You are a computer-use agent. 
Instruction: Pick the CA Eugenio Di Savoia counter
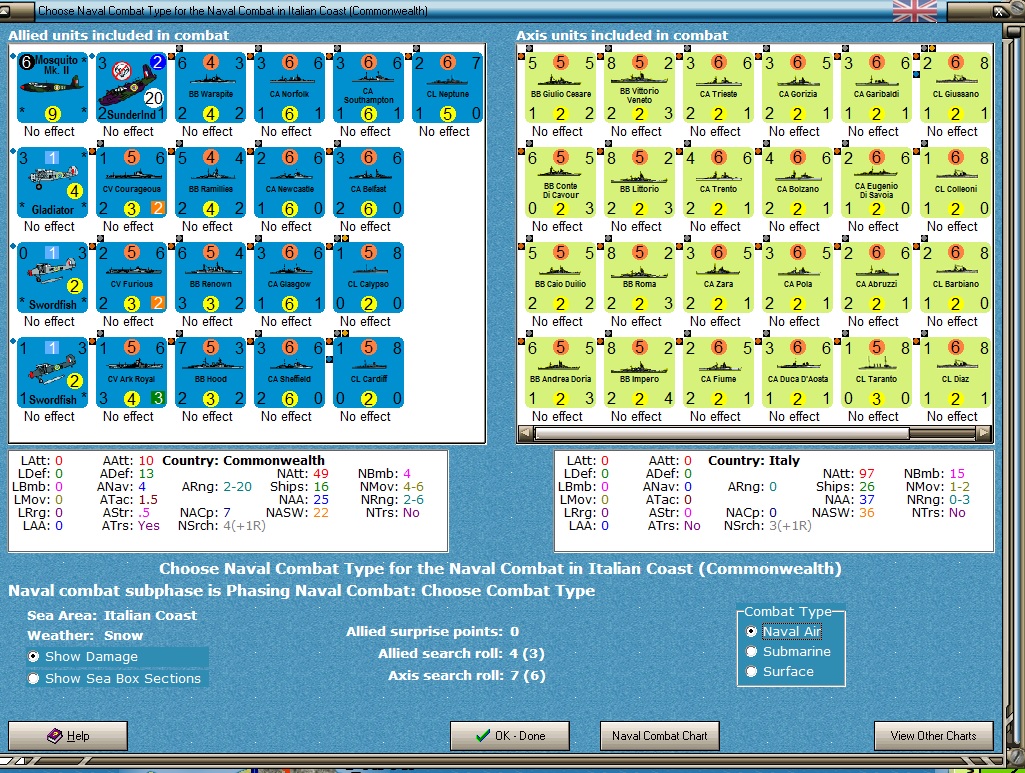(877, 183)
